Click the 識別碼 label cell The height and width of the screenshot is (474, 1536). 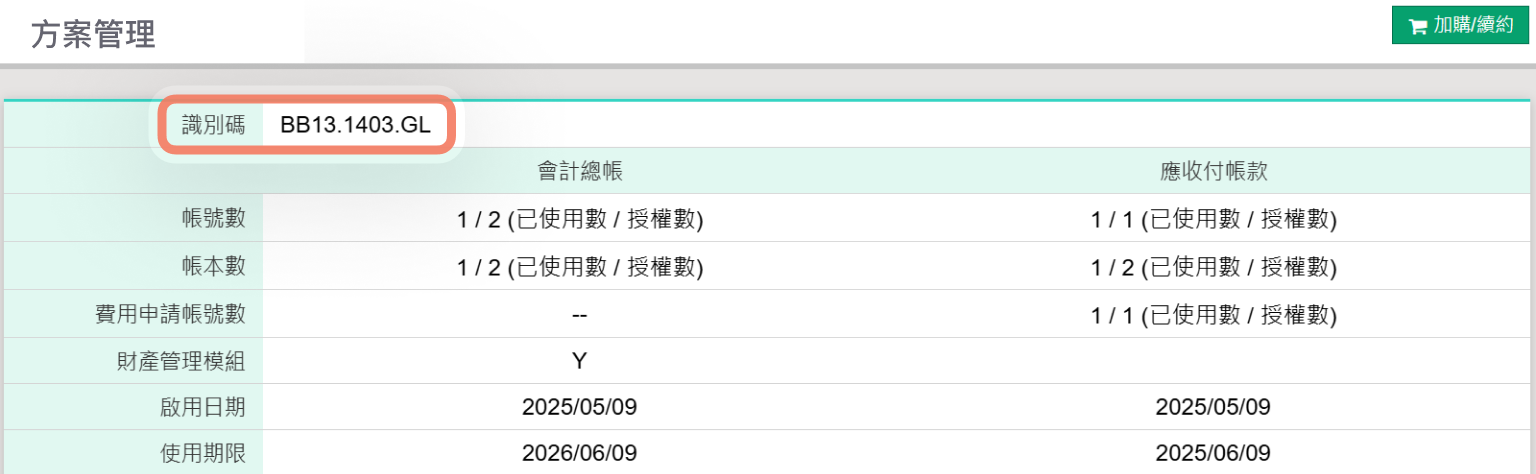[x=213, y=125]
